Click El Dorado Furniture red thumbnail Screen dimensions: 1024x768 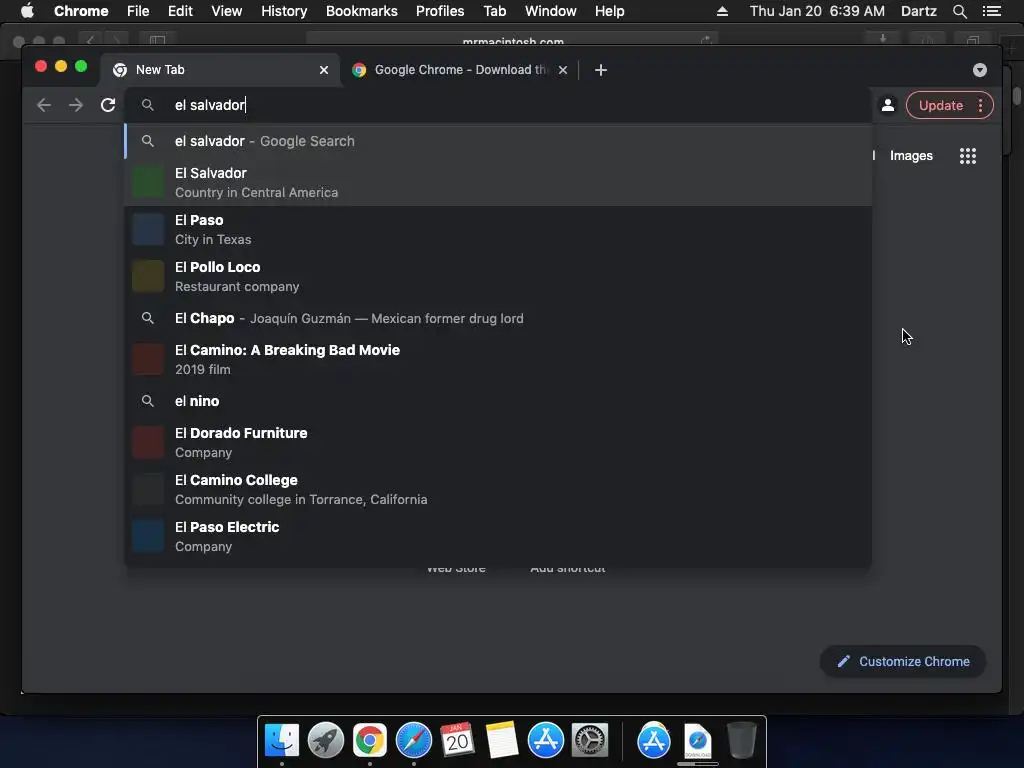(x=148, y=442)
